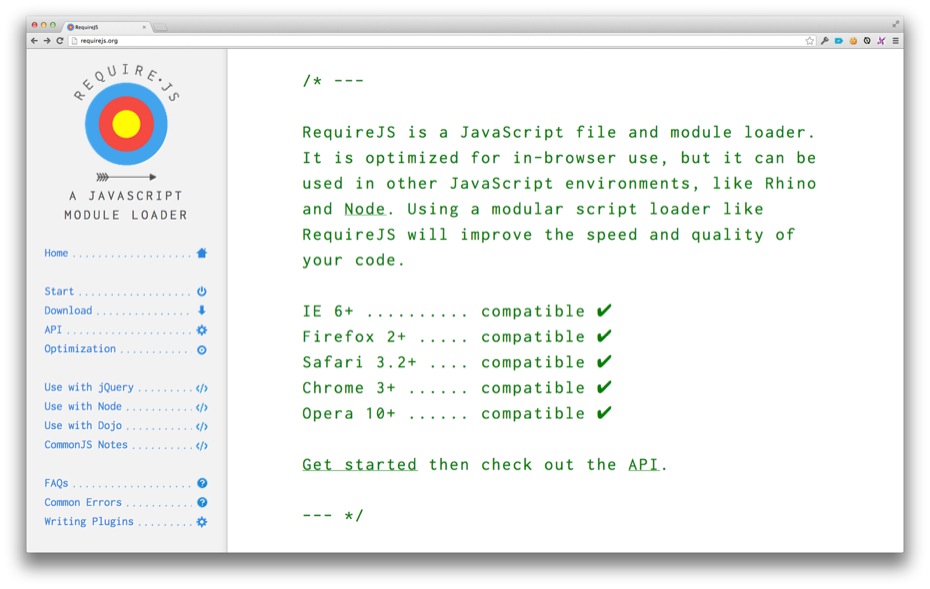Viewport: 930px width, 589px height.
Task: Open the Common Errors link
Action: coord(83,502)
